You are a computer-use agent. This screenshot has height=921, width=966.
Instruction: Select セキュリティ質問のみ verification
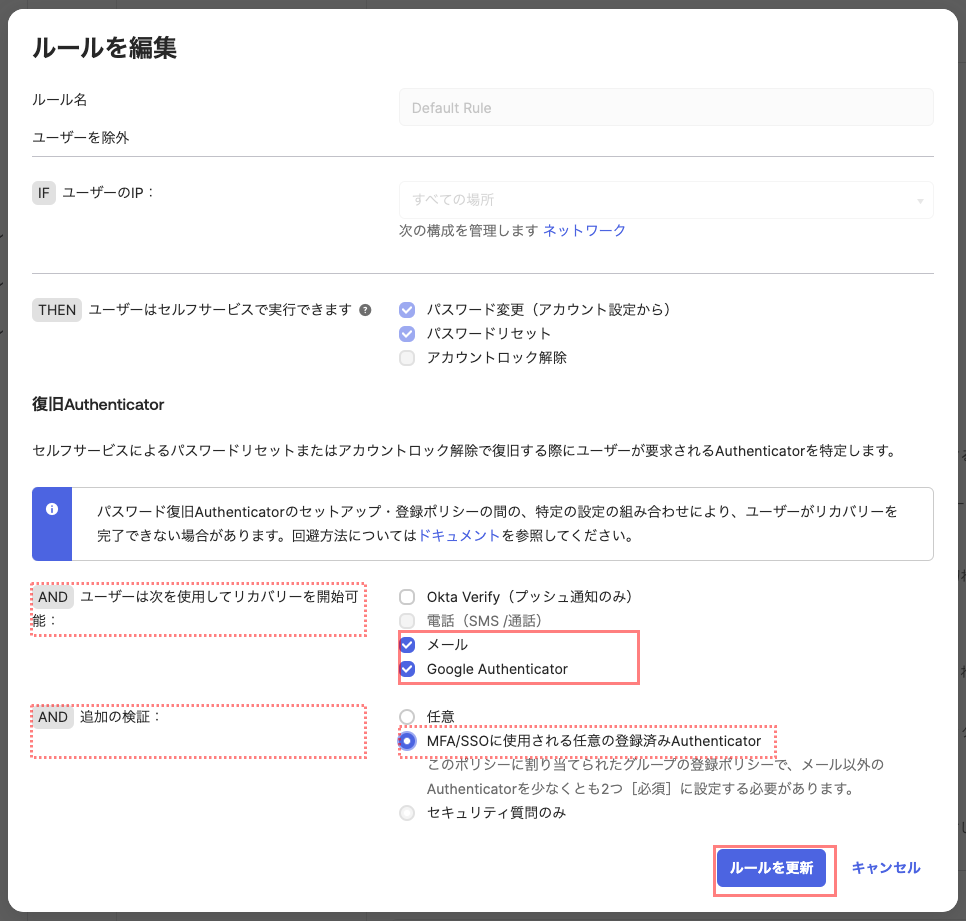click(x=406, y=812)
